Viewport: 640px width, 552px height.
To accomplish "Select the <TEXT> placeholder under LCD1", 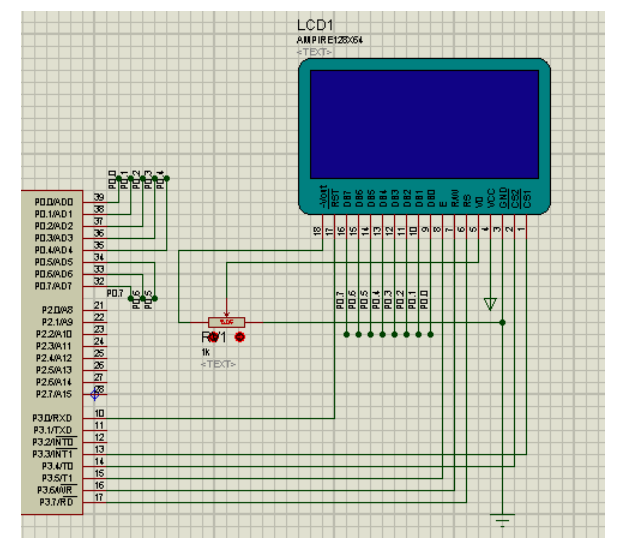I will coord(314,52).
